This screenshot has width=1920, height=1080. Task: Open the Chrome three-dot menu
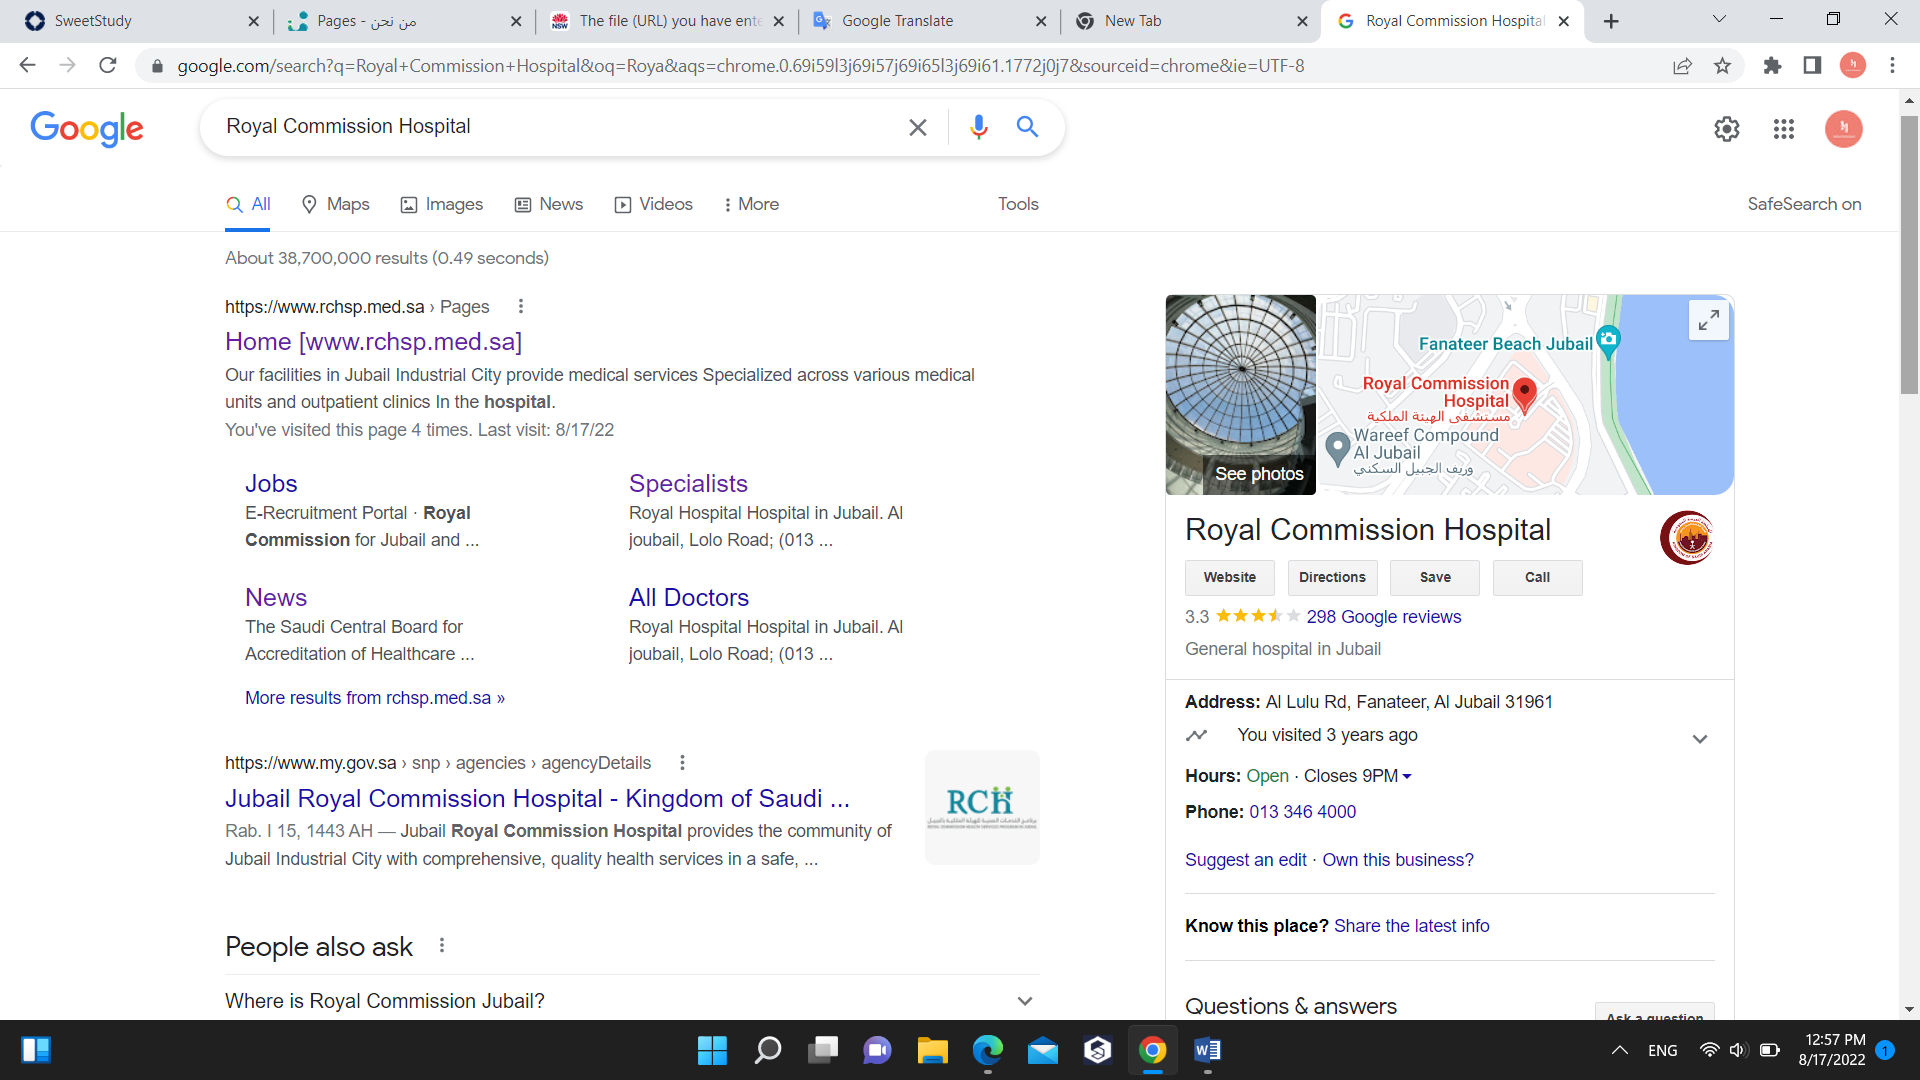1892,66
